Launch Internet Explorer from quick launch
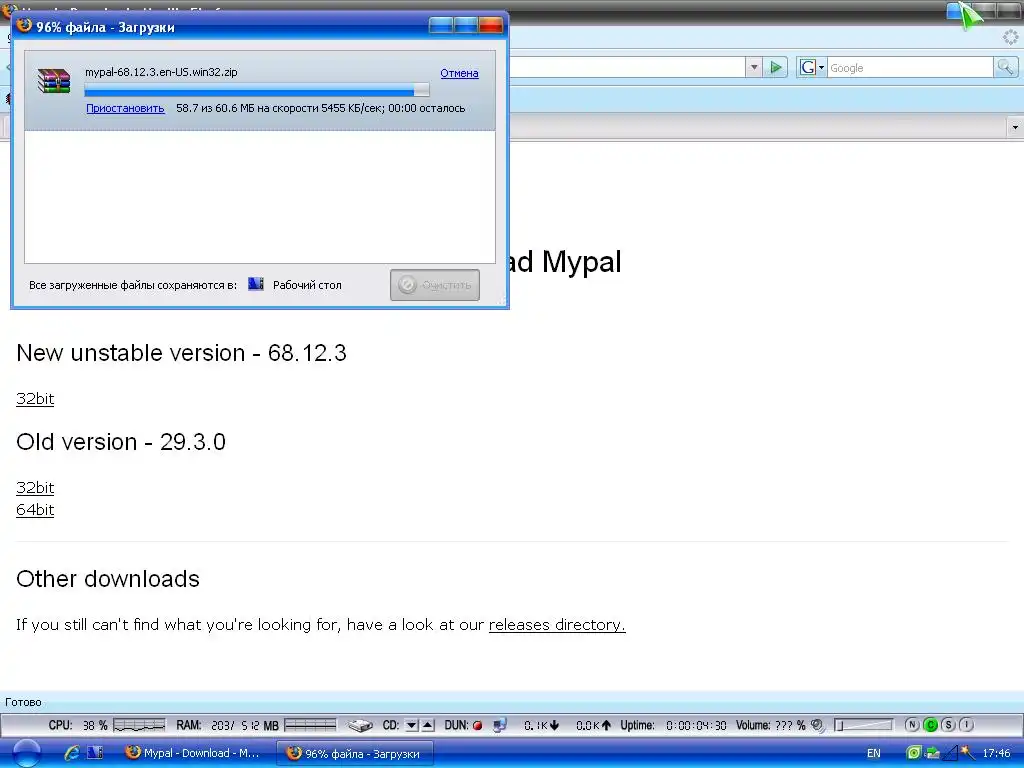1024x768 pixels. pyautogui.click(x=72, y=753)
